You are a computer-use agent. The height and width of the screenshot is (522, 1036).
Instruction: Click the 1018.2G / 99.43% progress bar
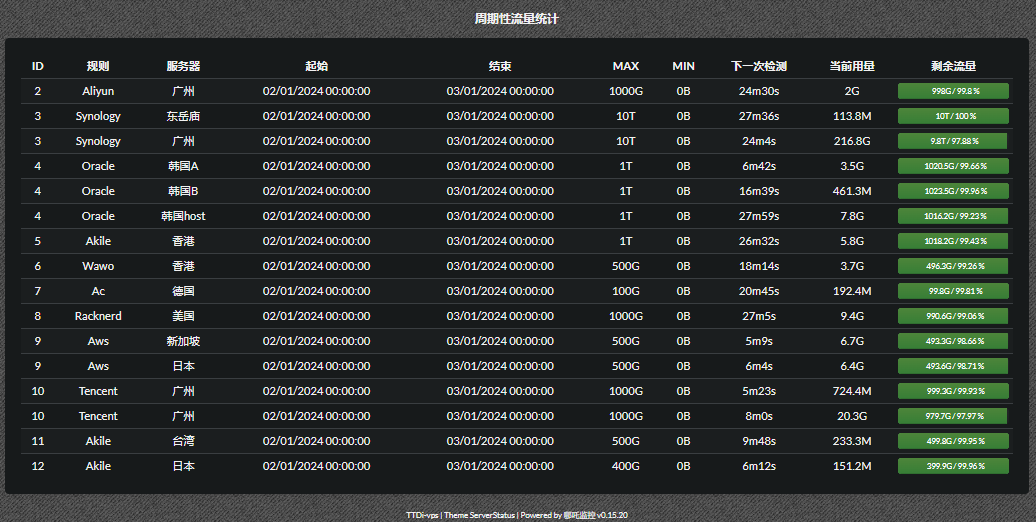(953, 241)
